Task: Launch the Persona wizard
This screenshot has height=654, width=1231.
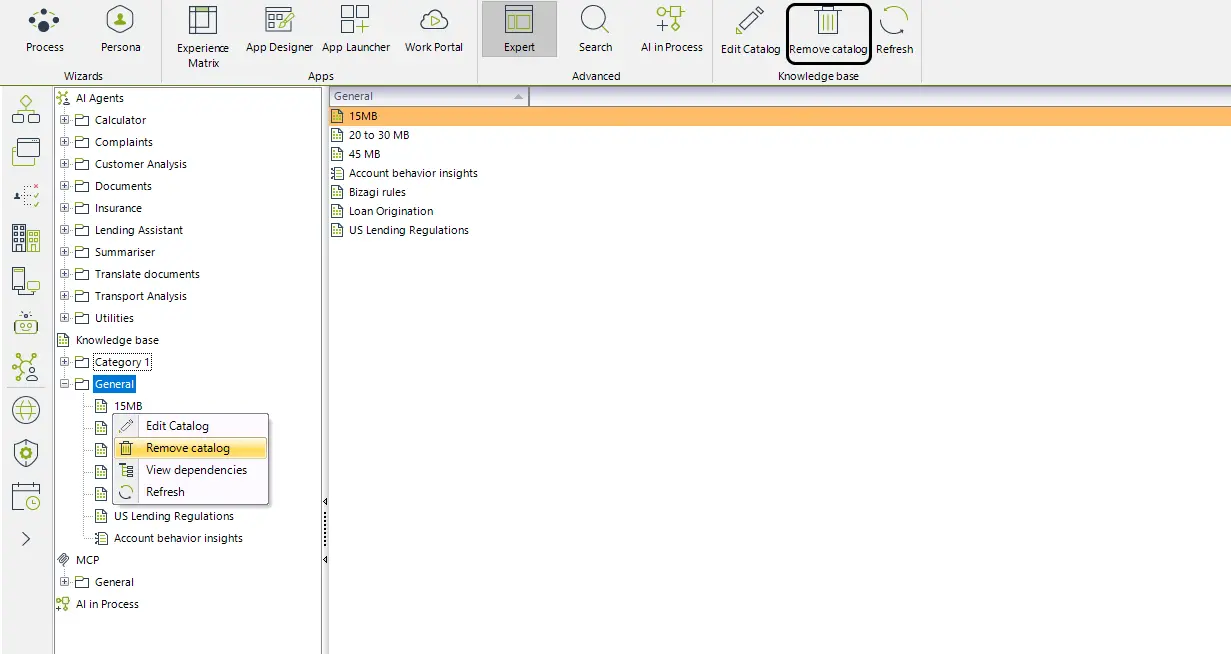Action: coord(121,30)
